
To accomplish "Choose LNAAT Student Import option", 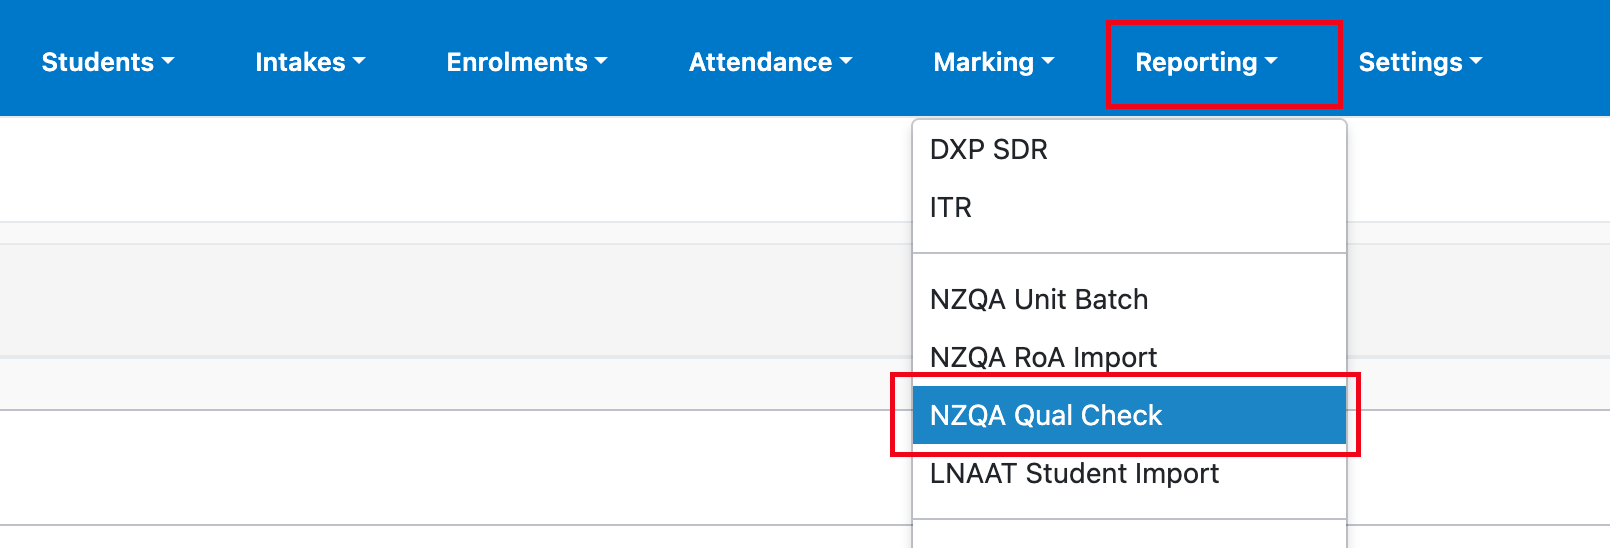I will pyautogui.click(x=1074, y=474).
